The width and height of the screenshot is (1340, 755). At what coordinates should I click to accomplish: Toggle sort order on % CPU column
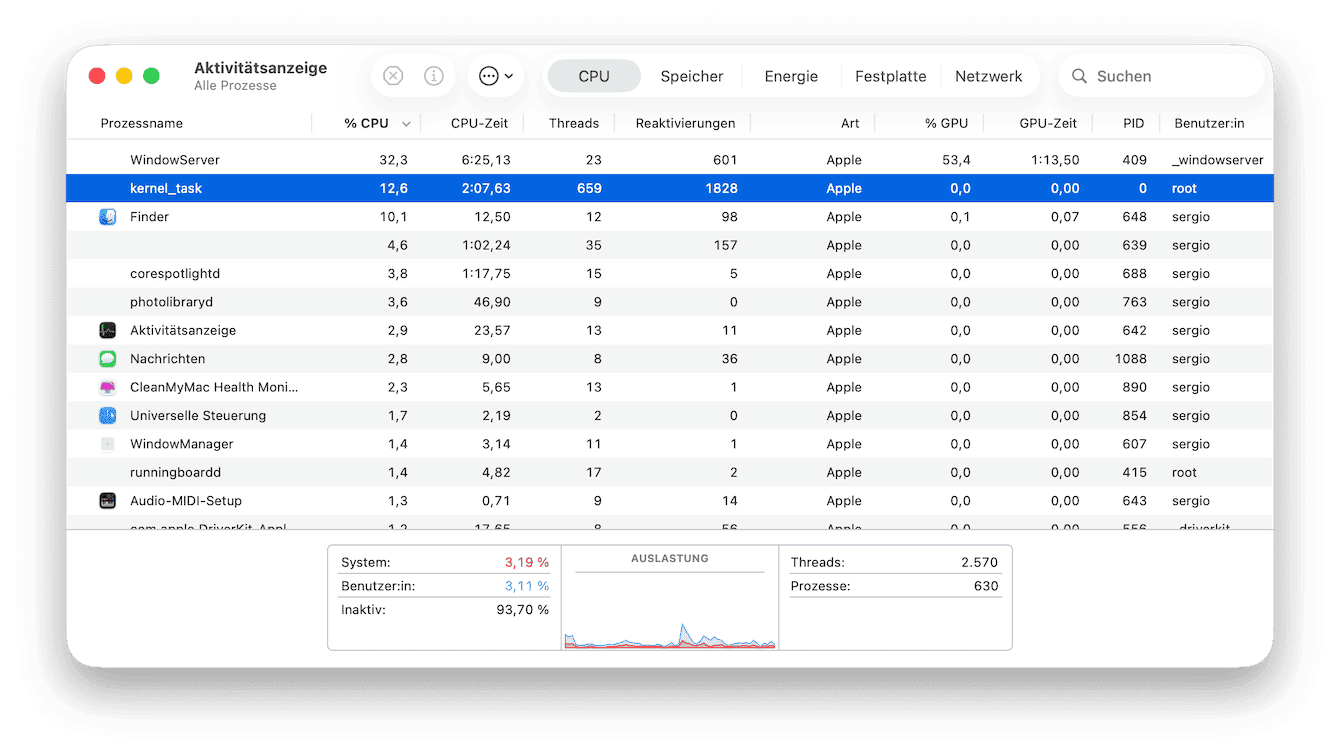[367, 123]
